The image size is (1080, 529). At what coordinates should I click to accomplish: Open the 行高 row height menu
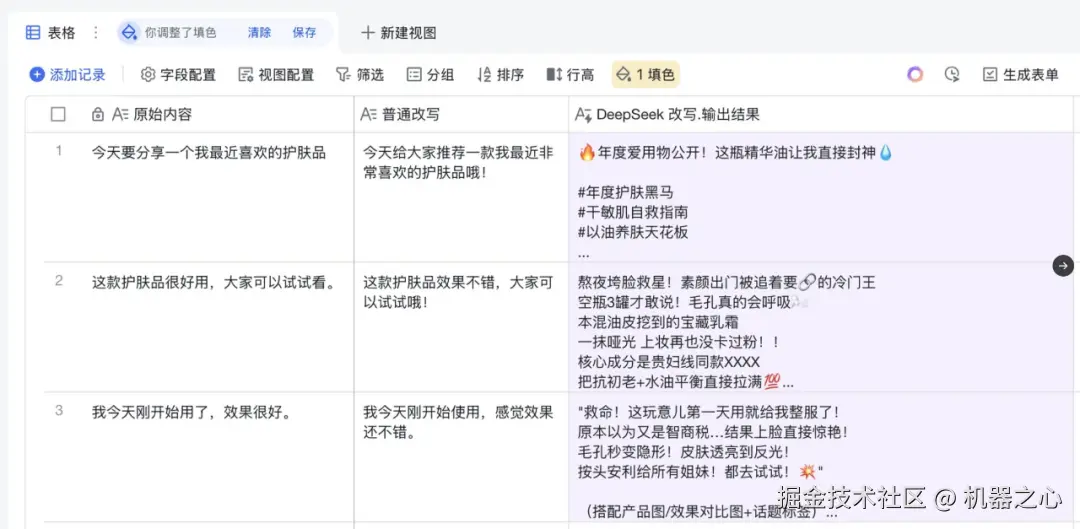570,74
